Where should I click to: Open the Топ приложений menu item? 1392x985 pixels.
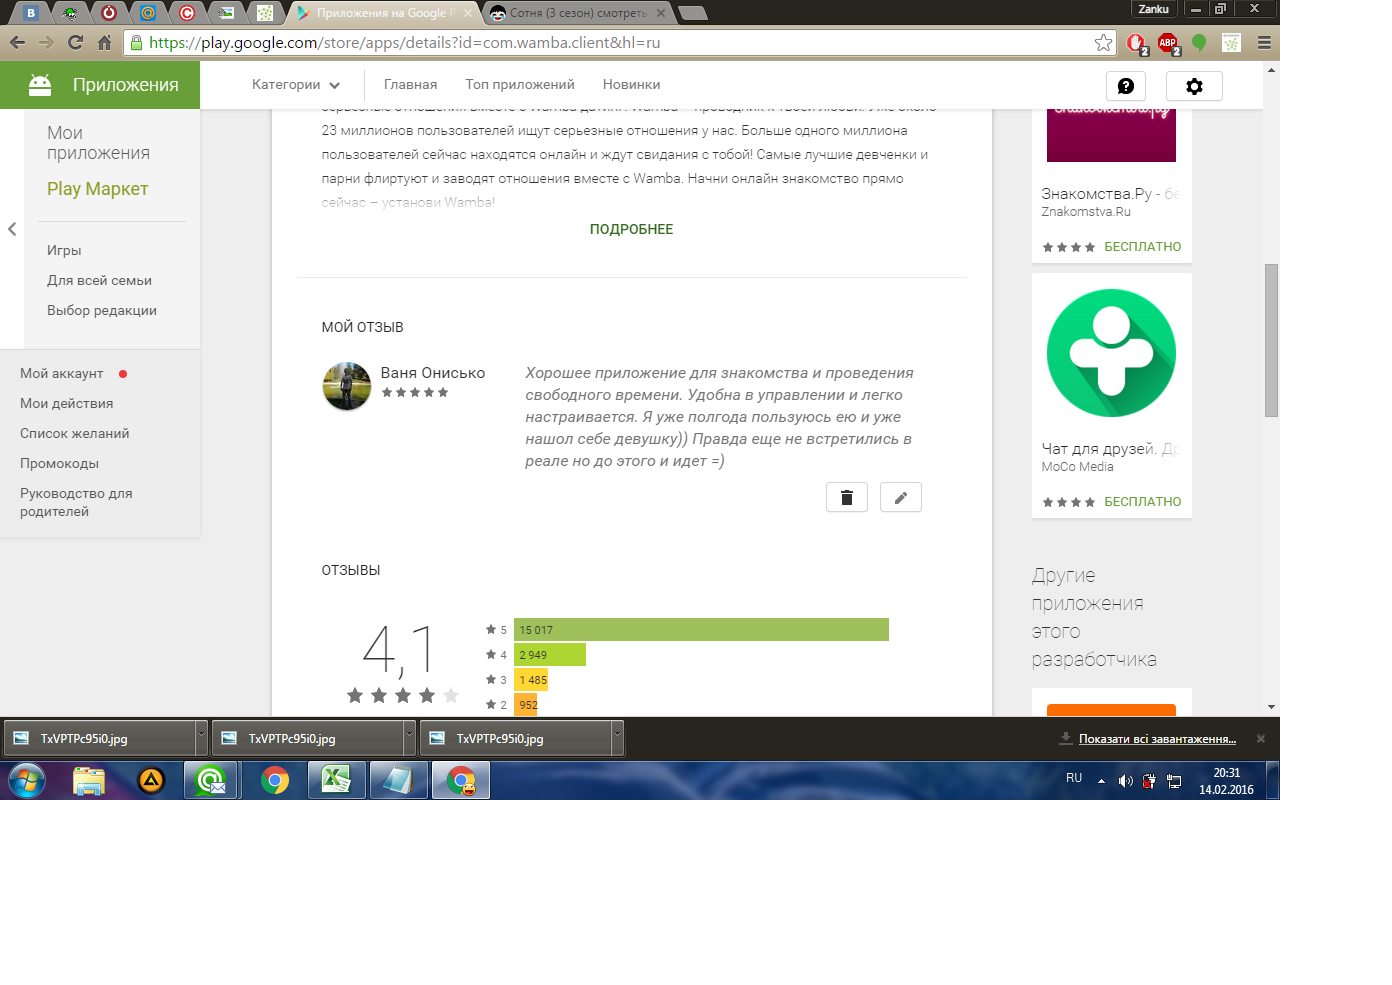coord(520,85)
